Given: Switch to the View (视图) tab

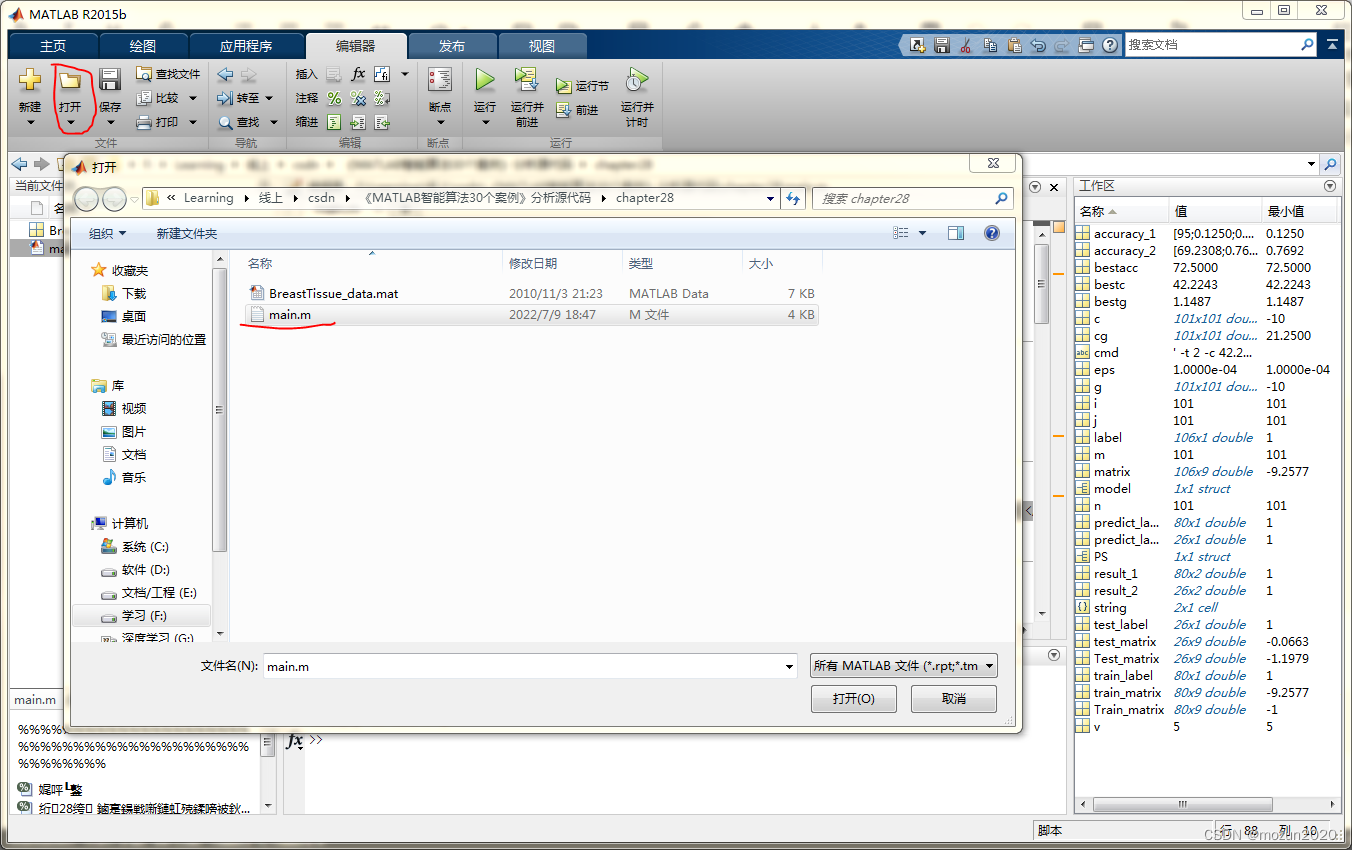Looking at the screenshot, I should [542, 46].
